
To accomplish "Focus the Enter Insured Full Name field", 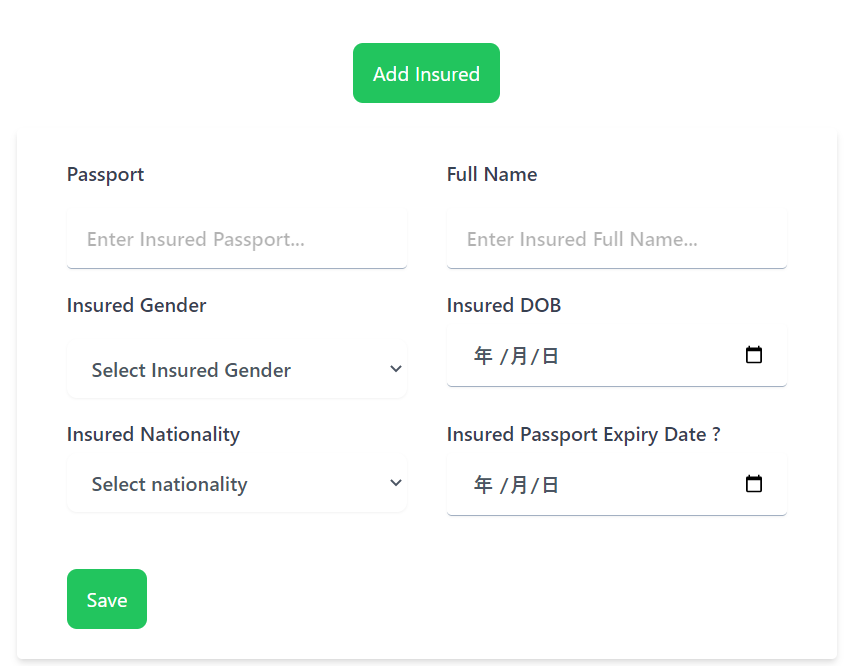I will [617, 239].
